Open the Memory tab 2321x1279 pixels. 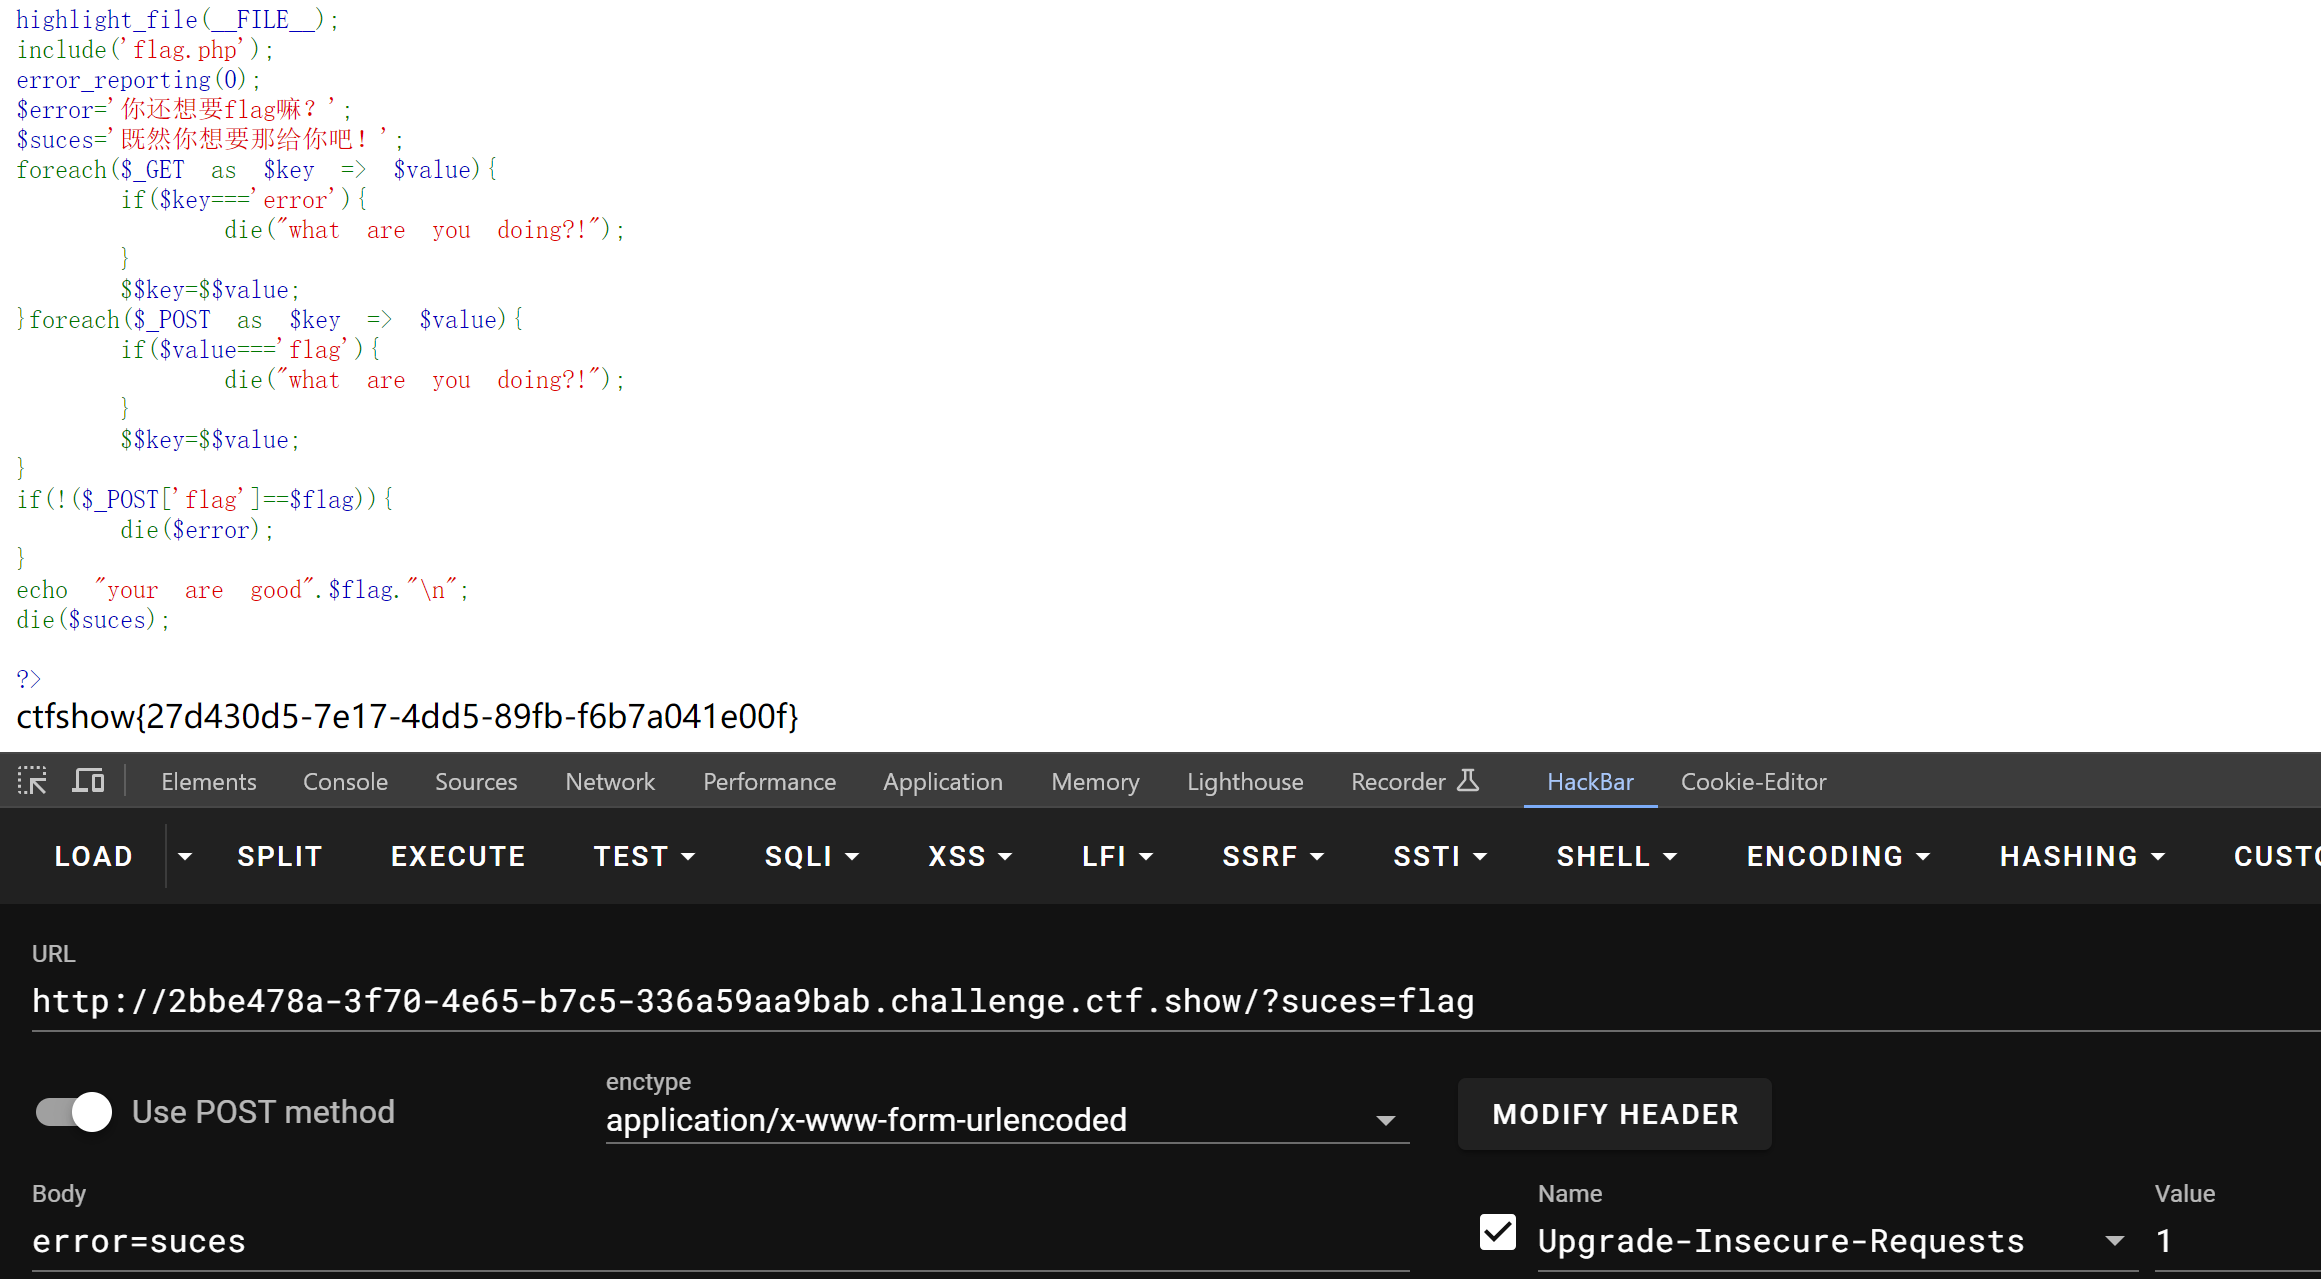coord(1095,782)
